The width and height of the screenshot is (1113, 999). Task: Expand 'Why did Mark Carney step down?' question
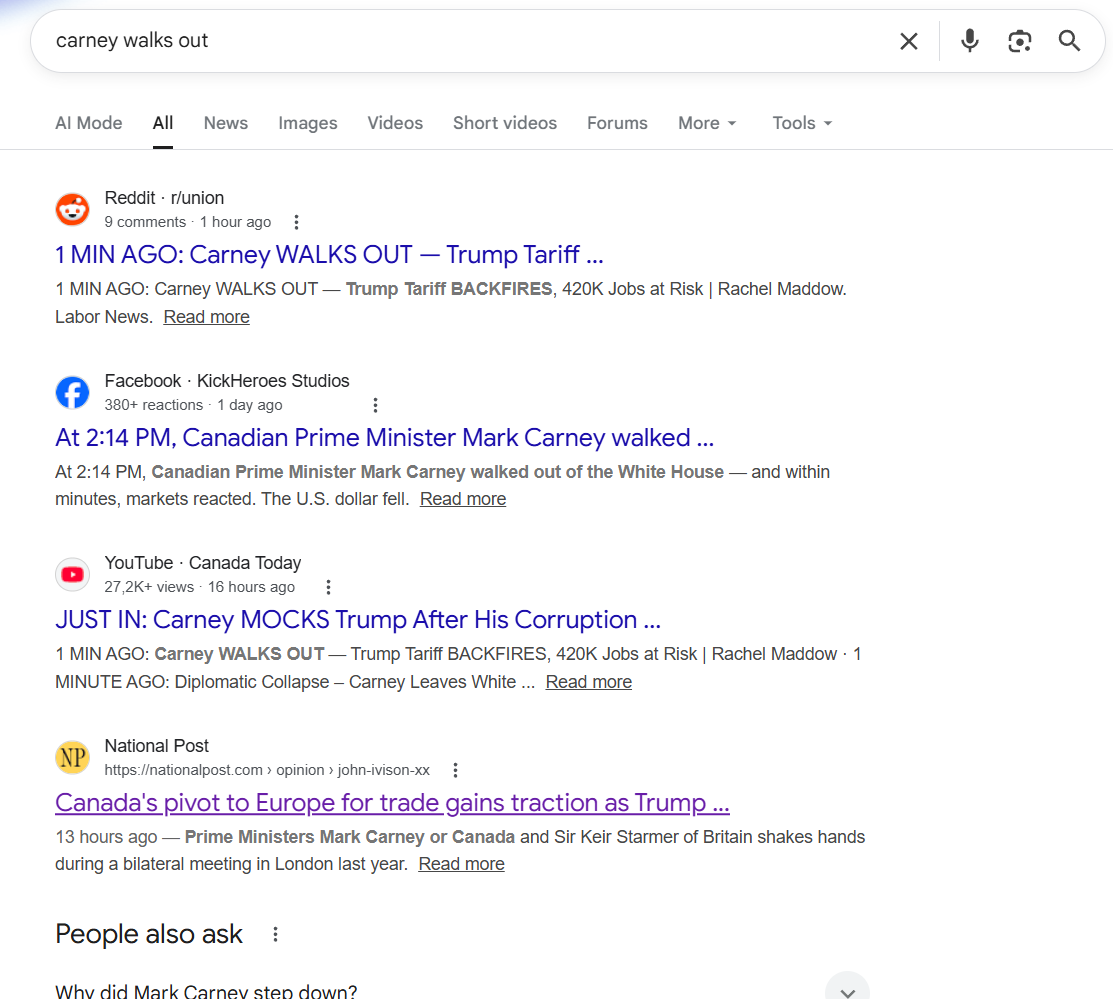847,990
